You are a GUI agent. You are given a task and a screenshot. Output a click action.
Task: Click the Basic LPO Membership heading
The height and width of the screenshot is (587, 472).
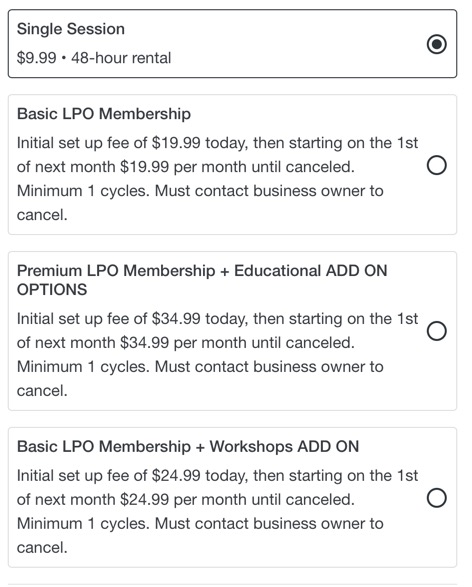(104, 114)
